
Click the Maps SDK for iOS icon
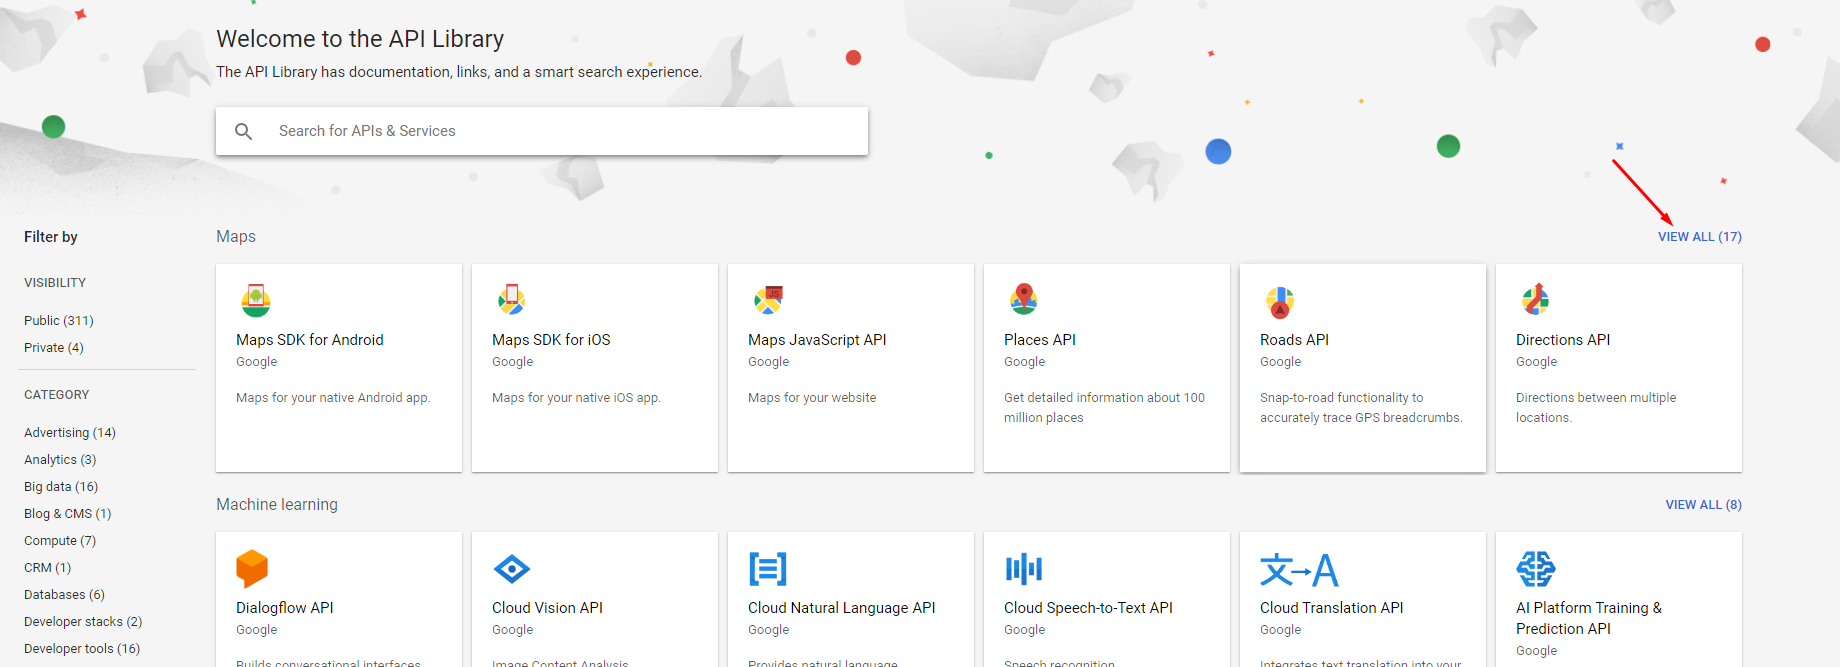point(512,299)
